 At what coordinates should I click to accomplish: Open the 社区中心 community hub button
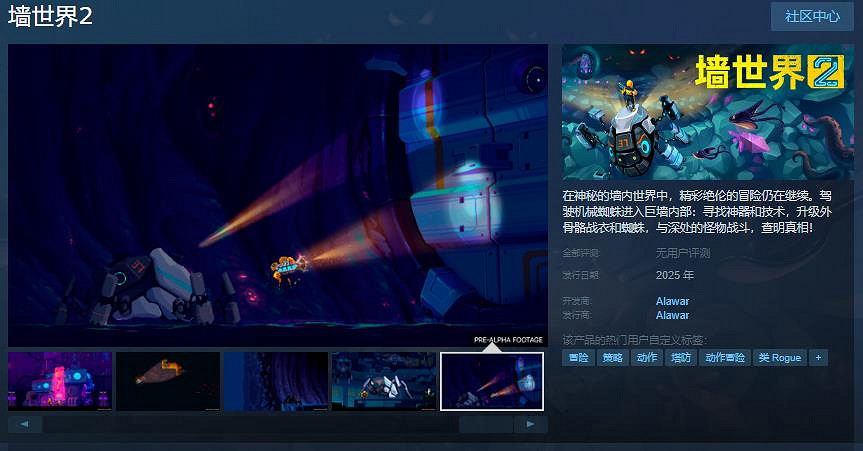[812, 17]
